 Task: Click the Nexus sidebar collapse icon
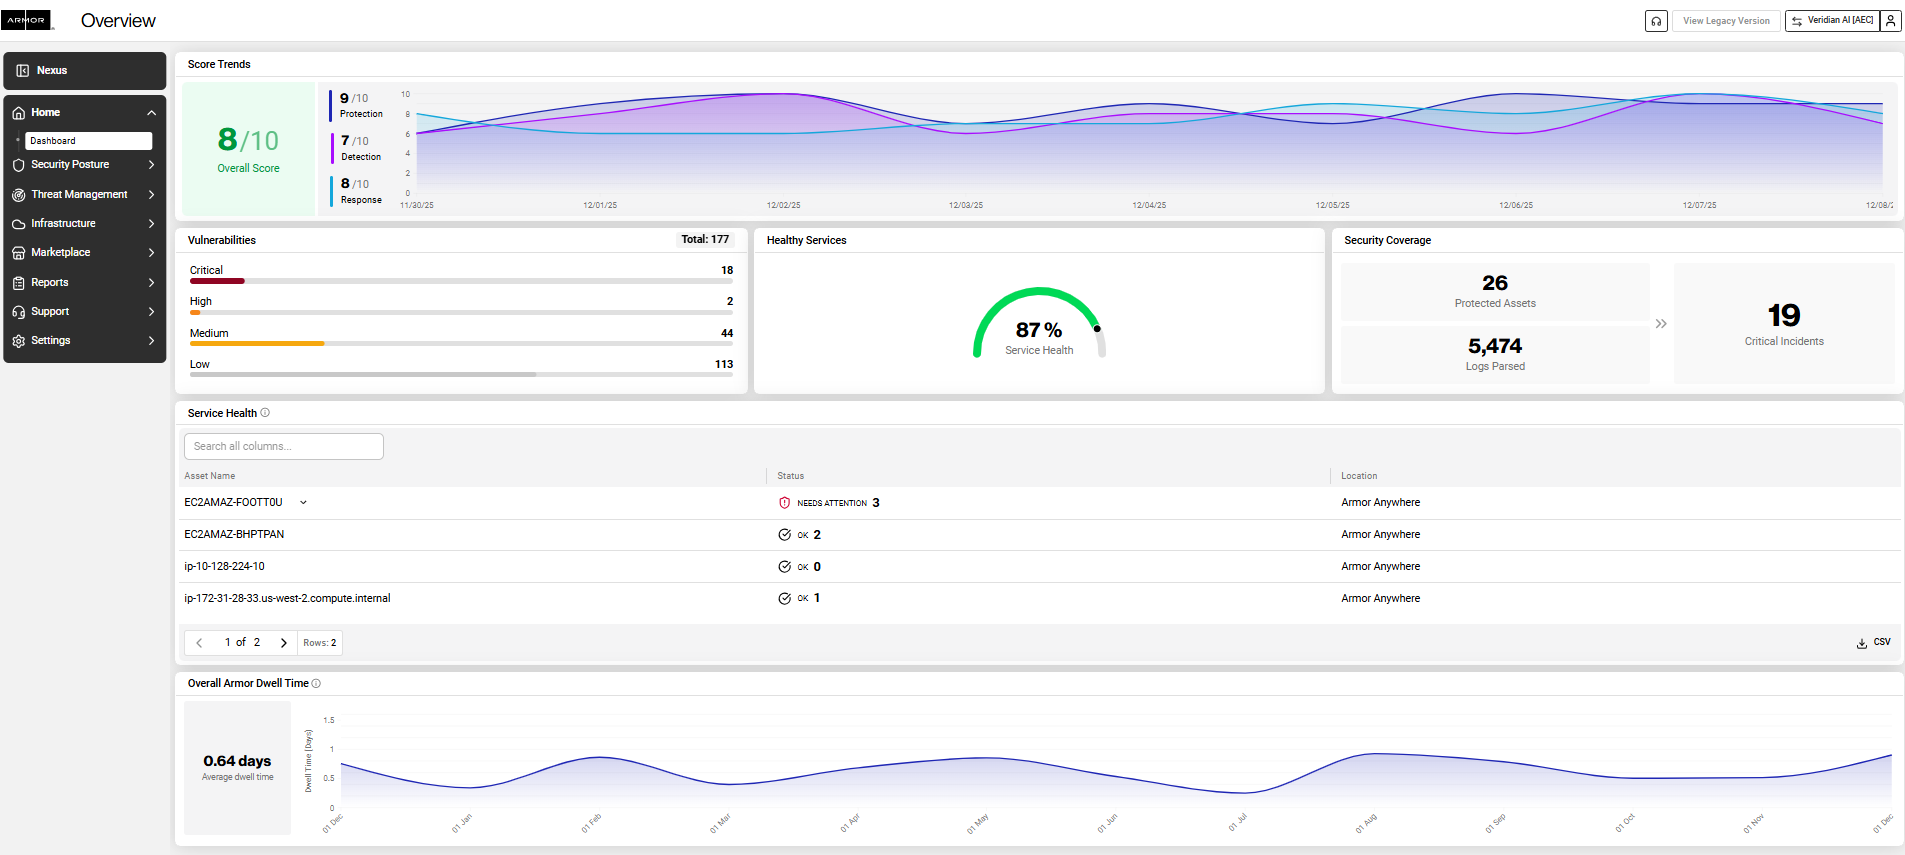[x=23, y=71]
